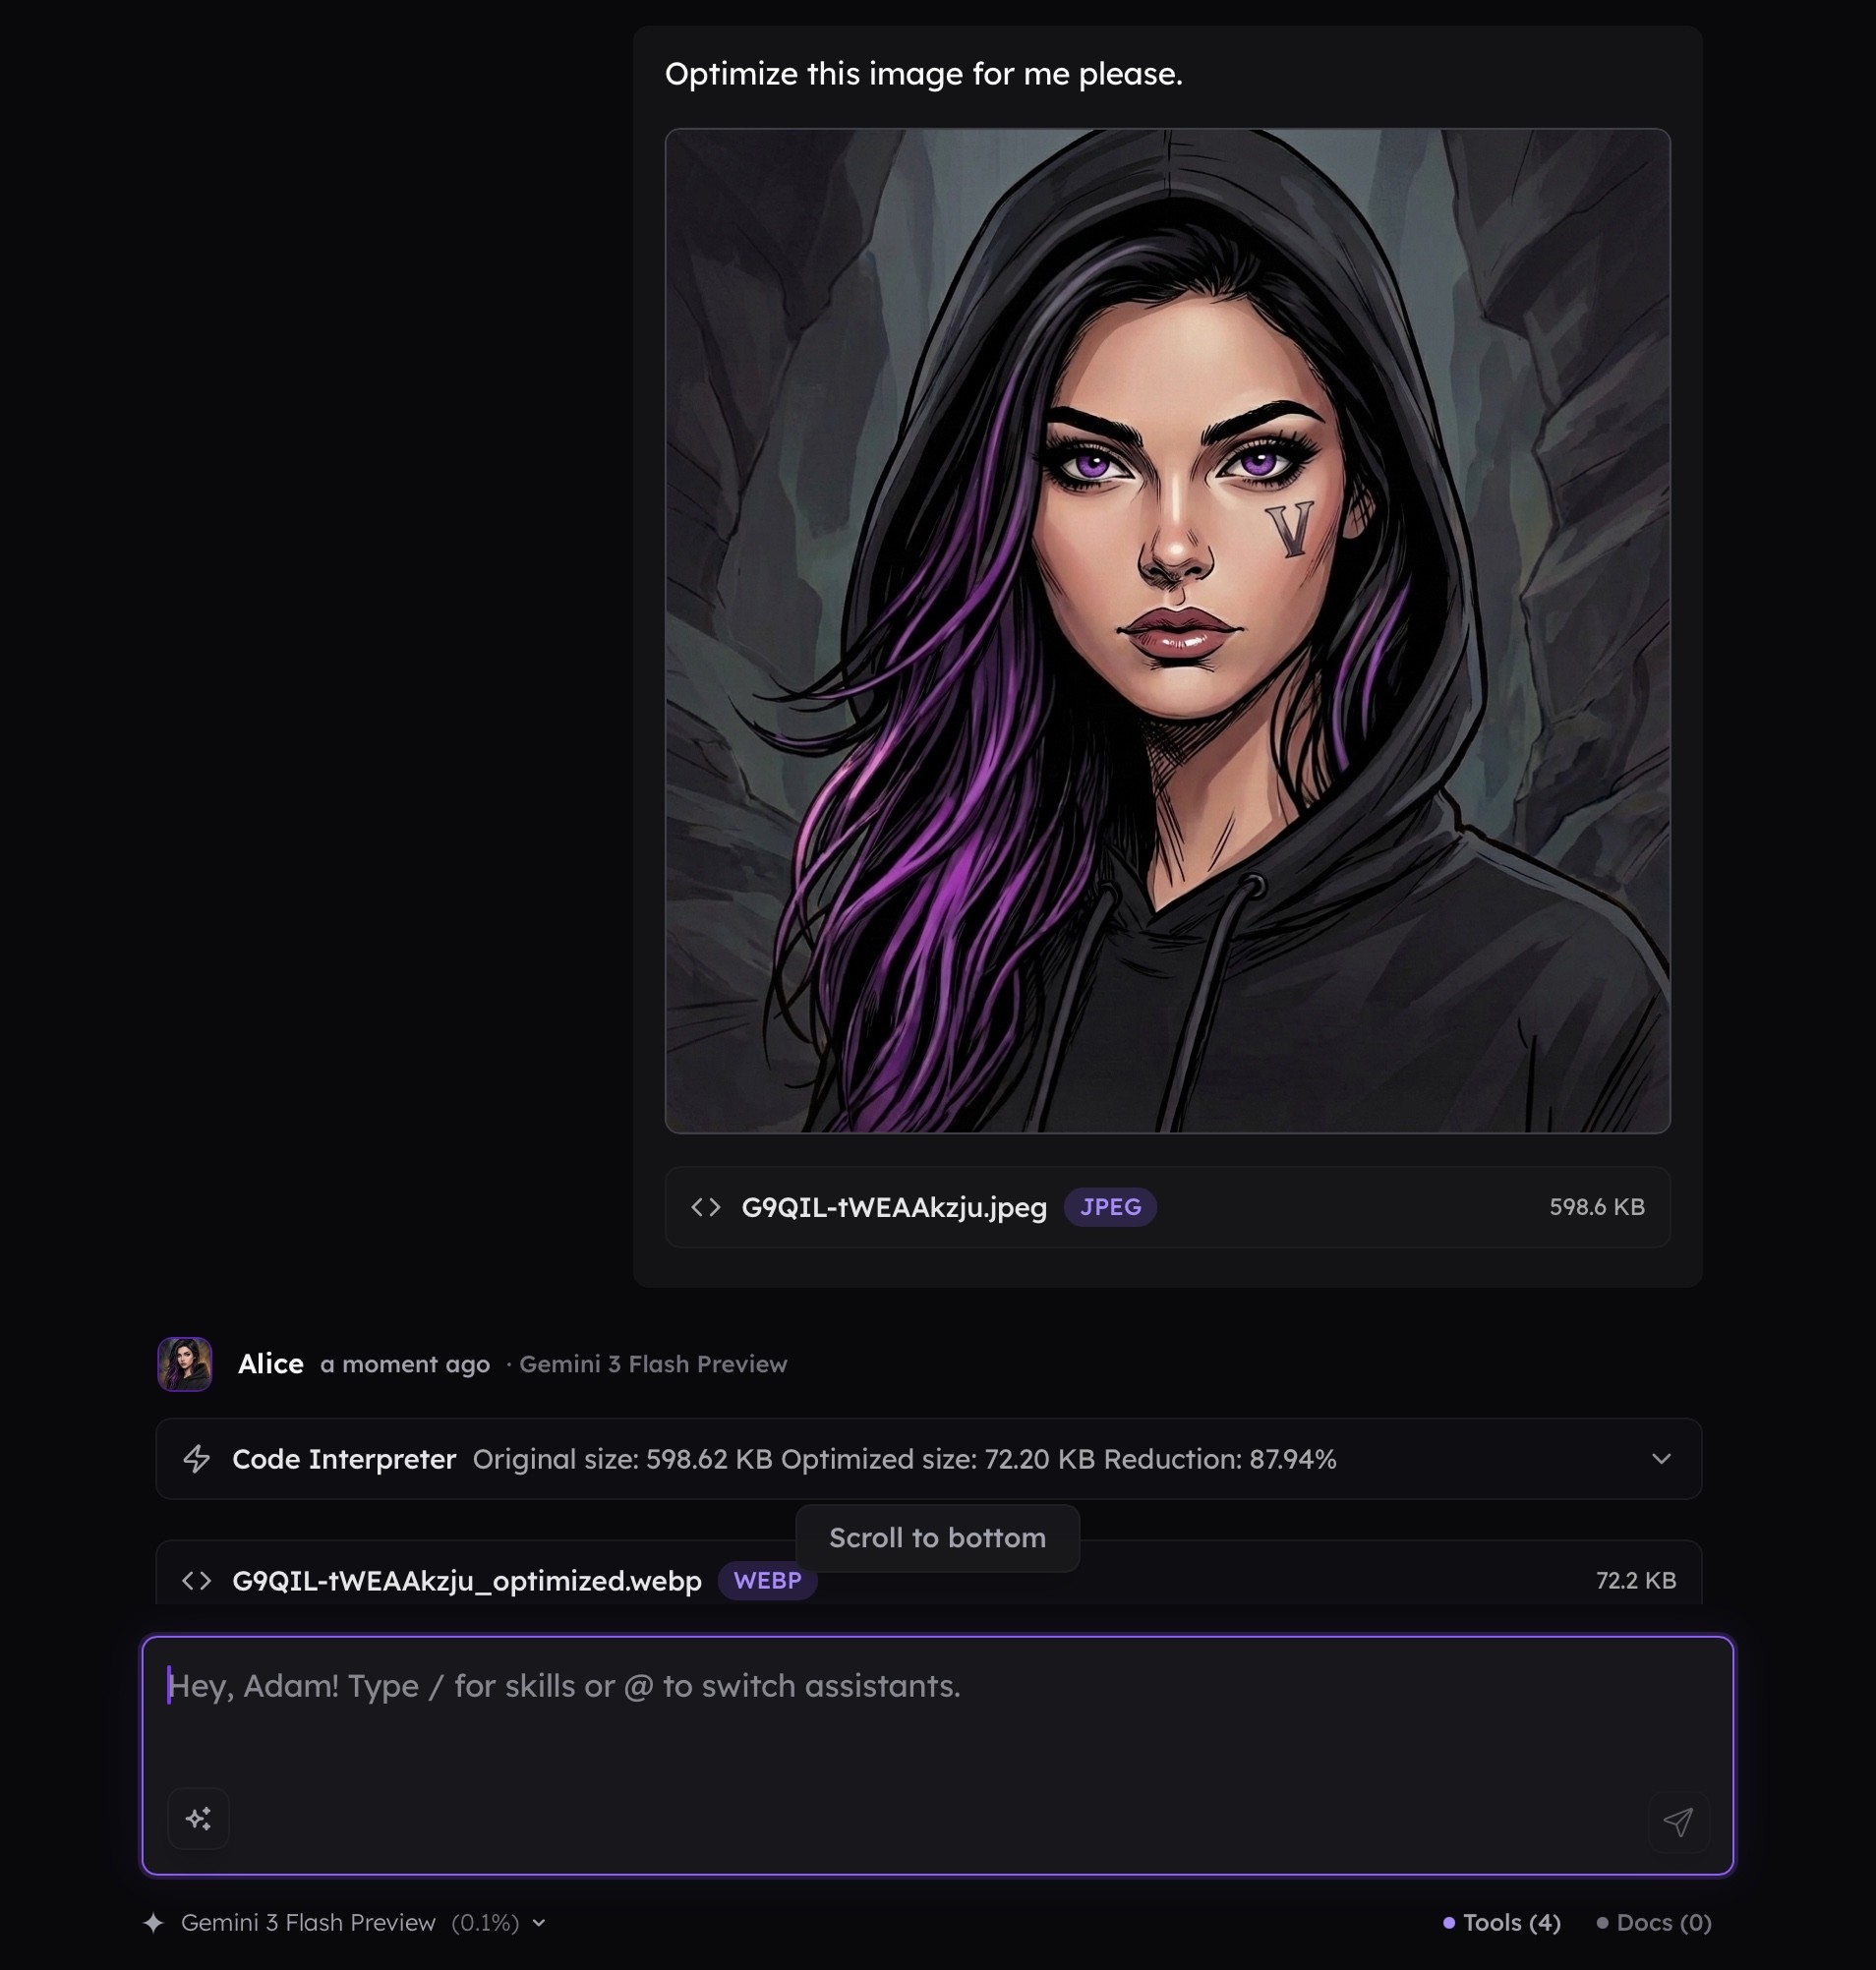Click the WEBP format badge
The width and height of the screenshot is (1876, 1970).
[767, 1581]
